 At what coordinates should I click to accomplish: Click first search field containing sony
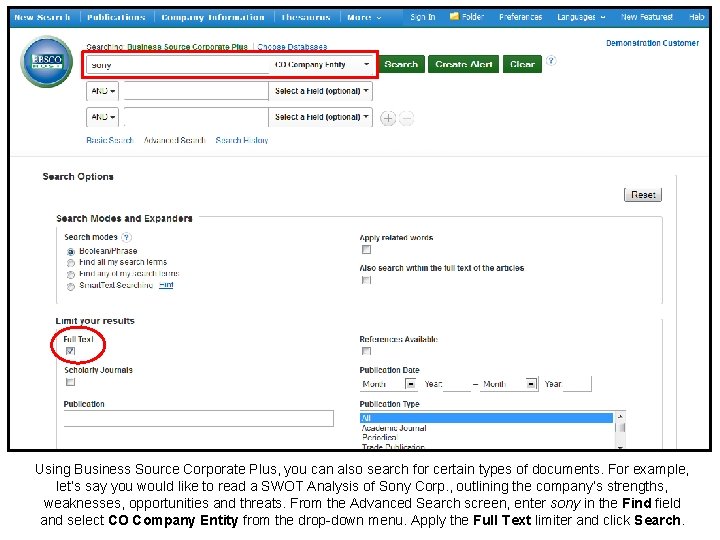click(x=178, y=65)
